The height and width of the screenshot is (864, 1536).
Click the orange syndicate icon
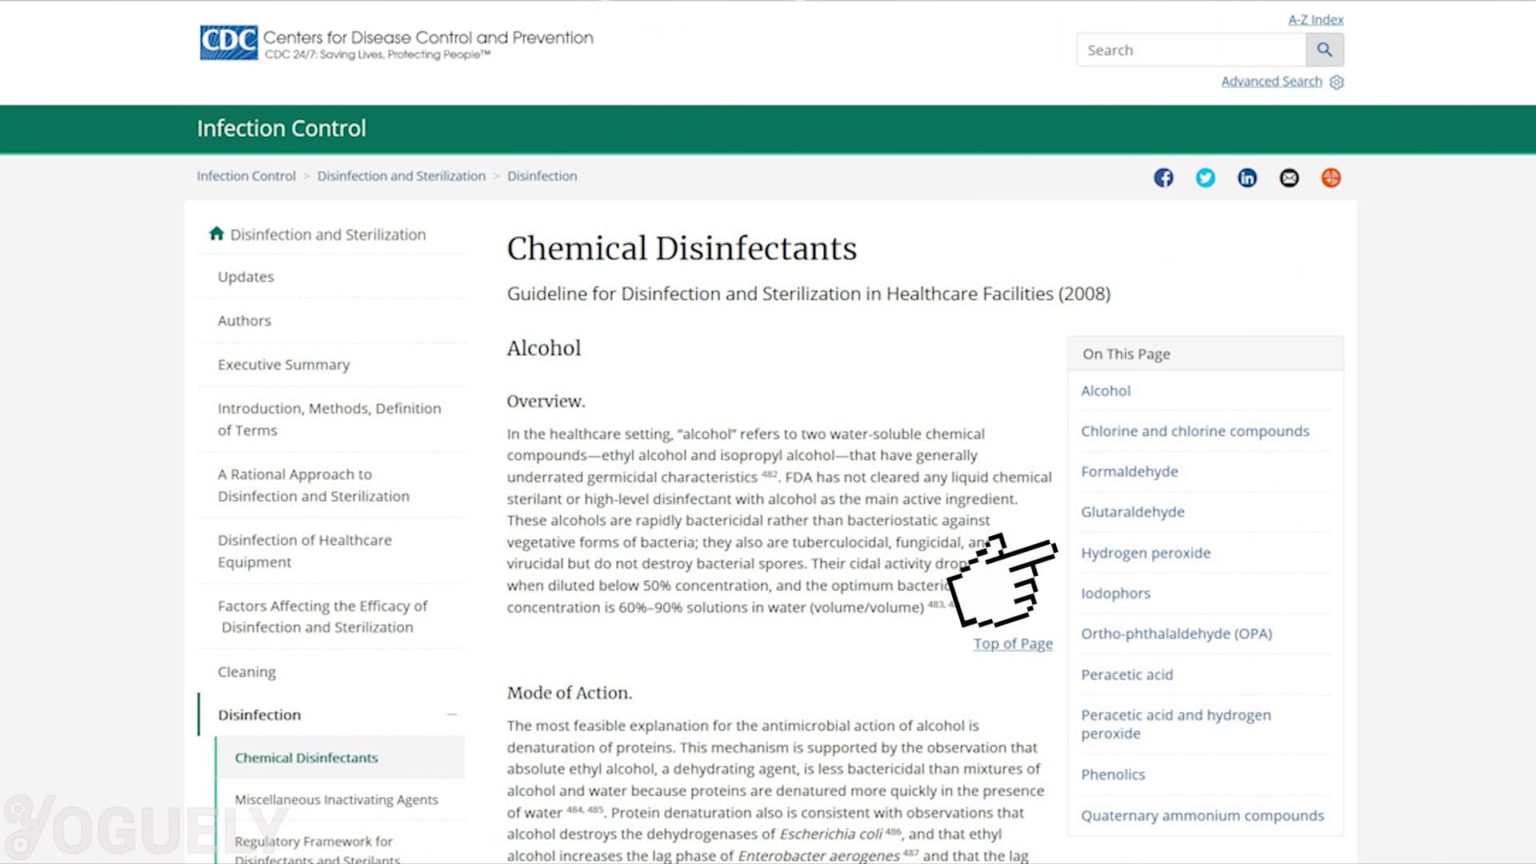pos(1331,178)
